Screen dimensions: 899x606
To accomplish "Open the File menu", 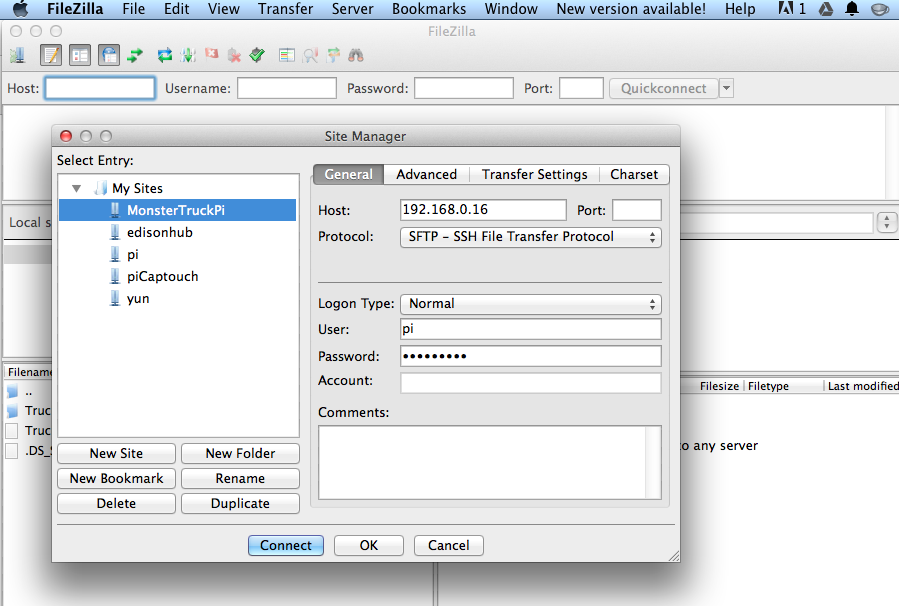I will [x=134, y=9].
